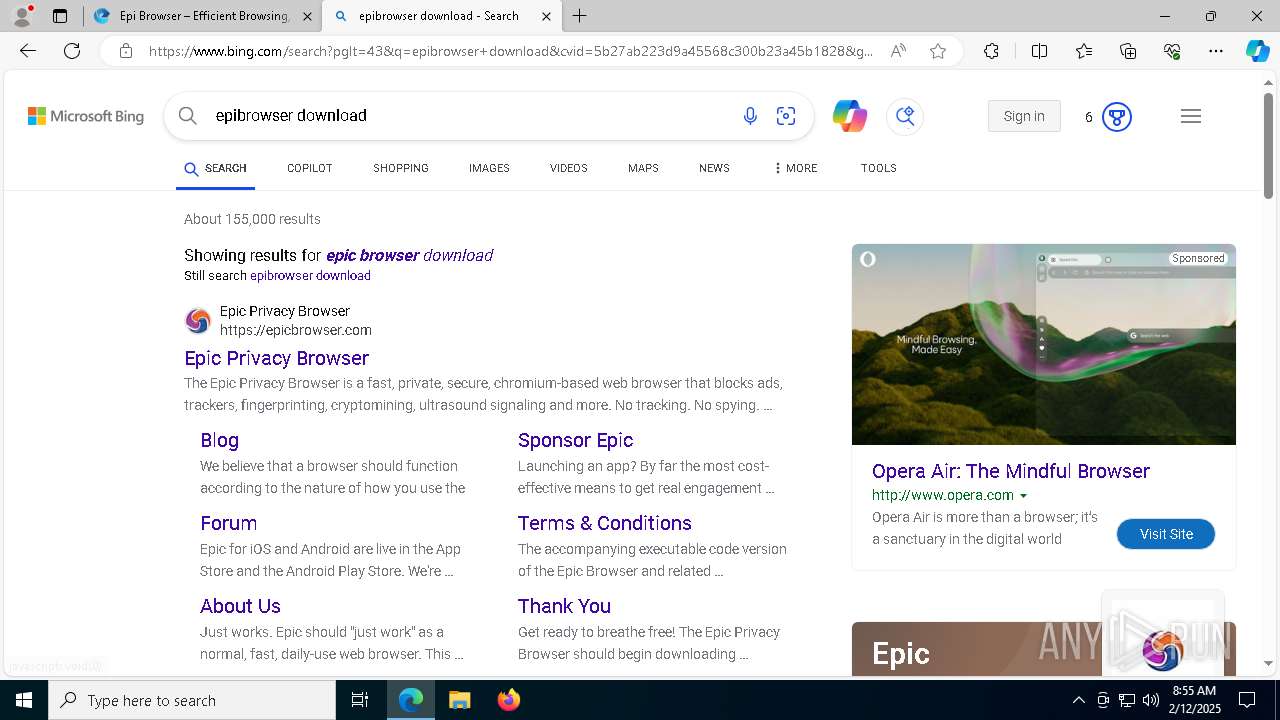Select the VIDEOS search tab
Screen dimensions: 1280x720
tap(568, 168)
